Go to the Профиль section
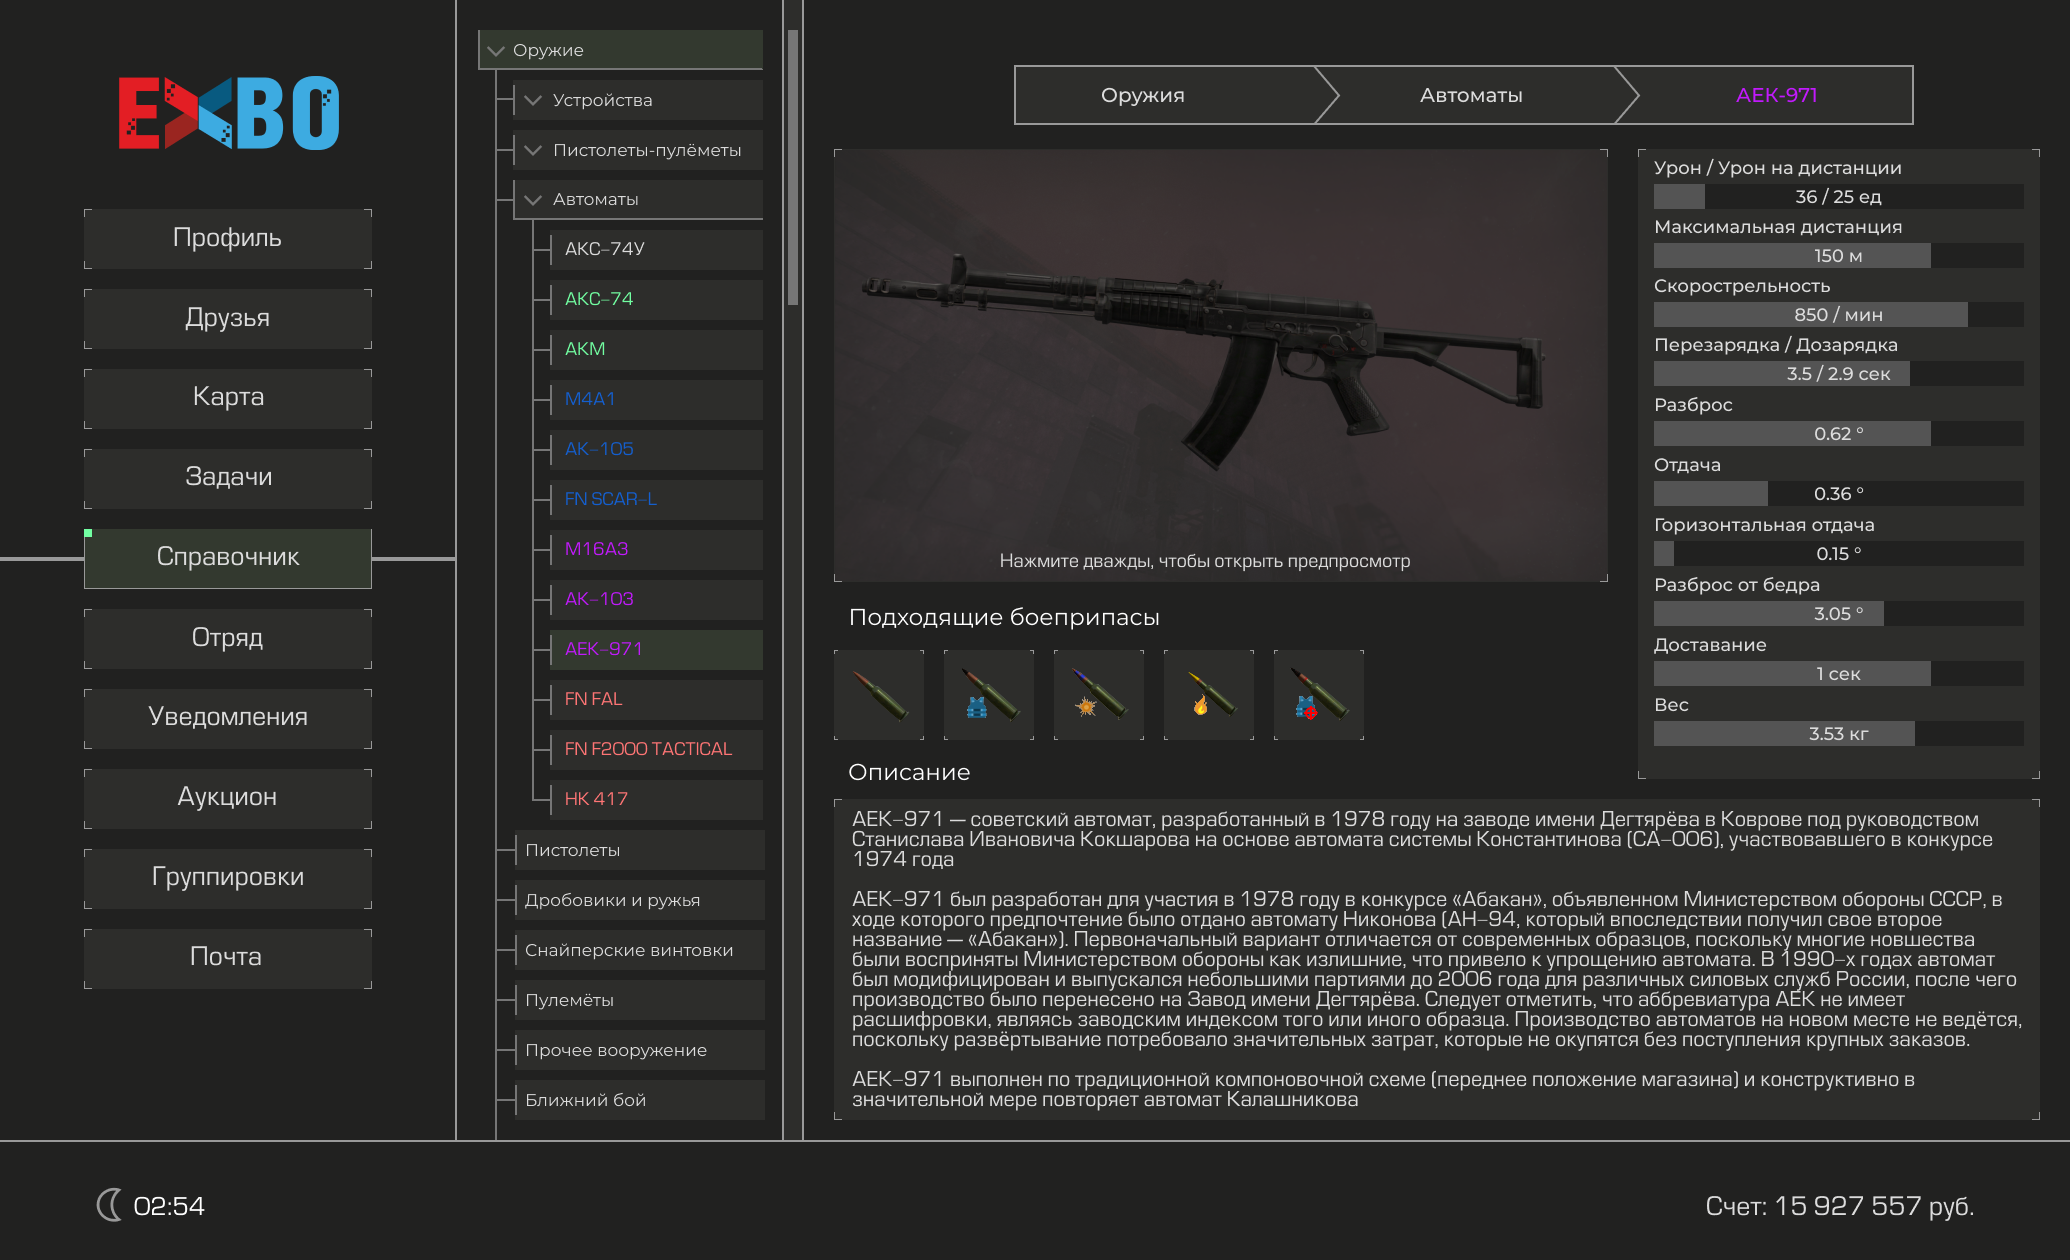The height and width of the screenshot is (1260, 2070). (228, 238)
